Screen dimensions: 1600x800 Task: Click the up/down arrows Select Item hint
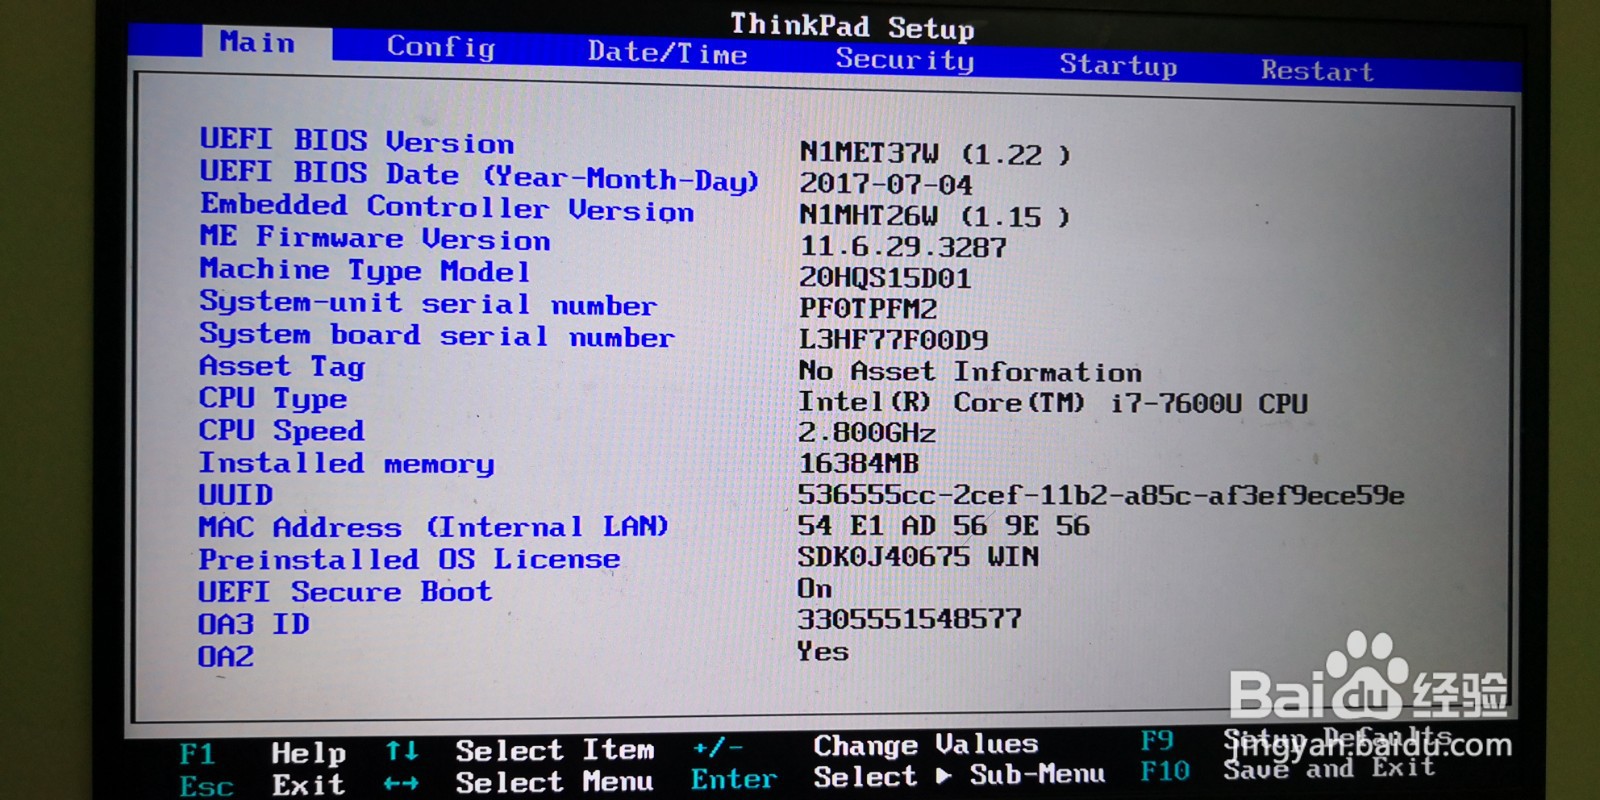520,750
